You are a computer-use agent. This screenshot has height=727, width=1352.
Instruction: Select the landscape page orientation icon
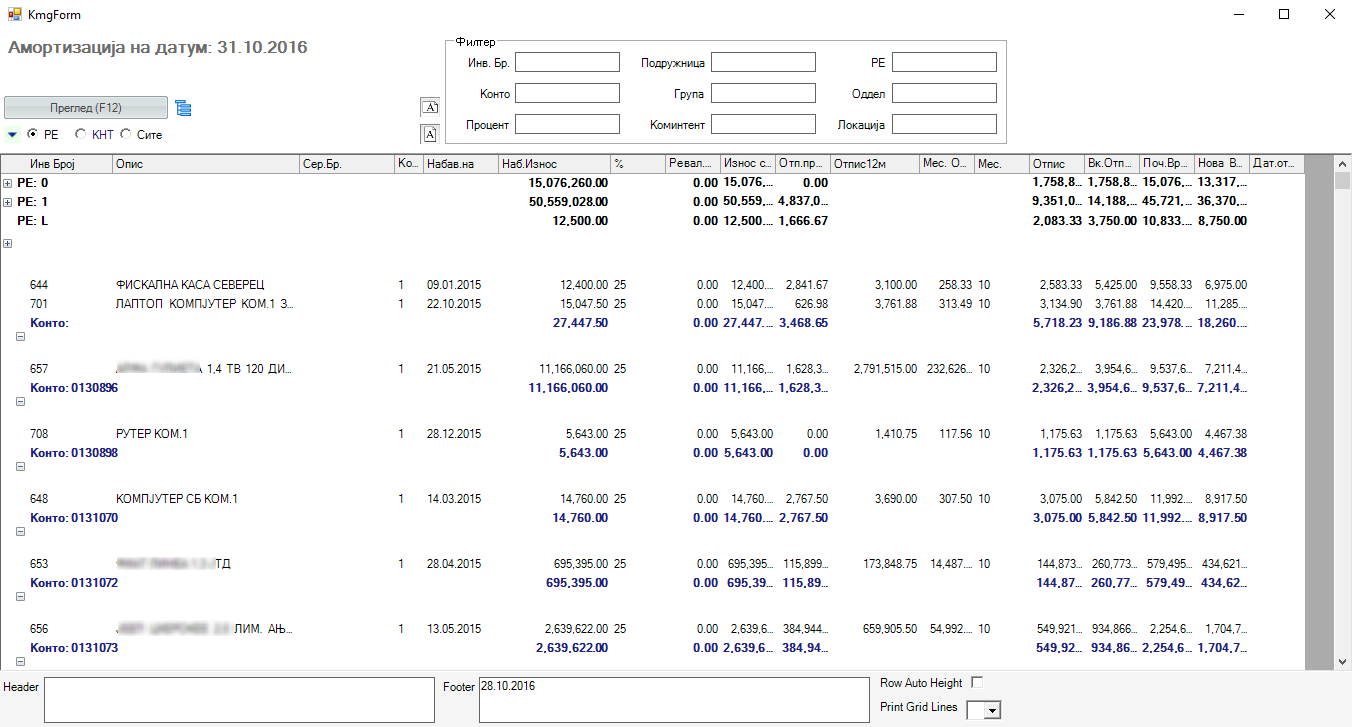point(430,107)
